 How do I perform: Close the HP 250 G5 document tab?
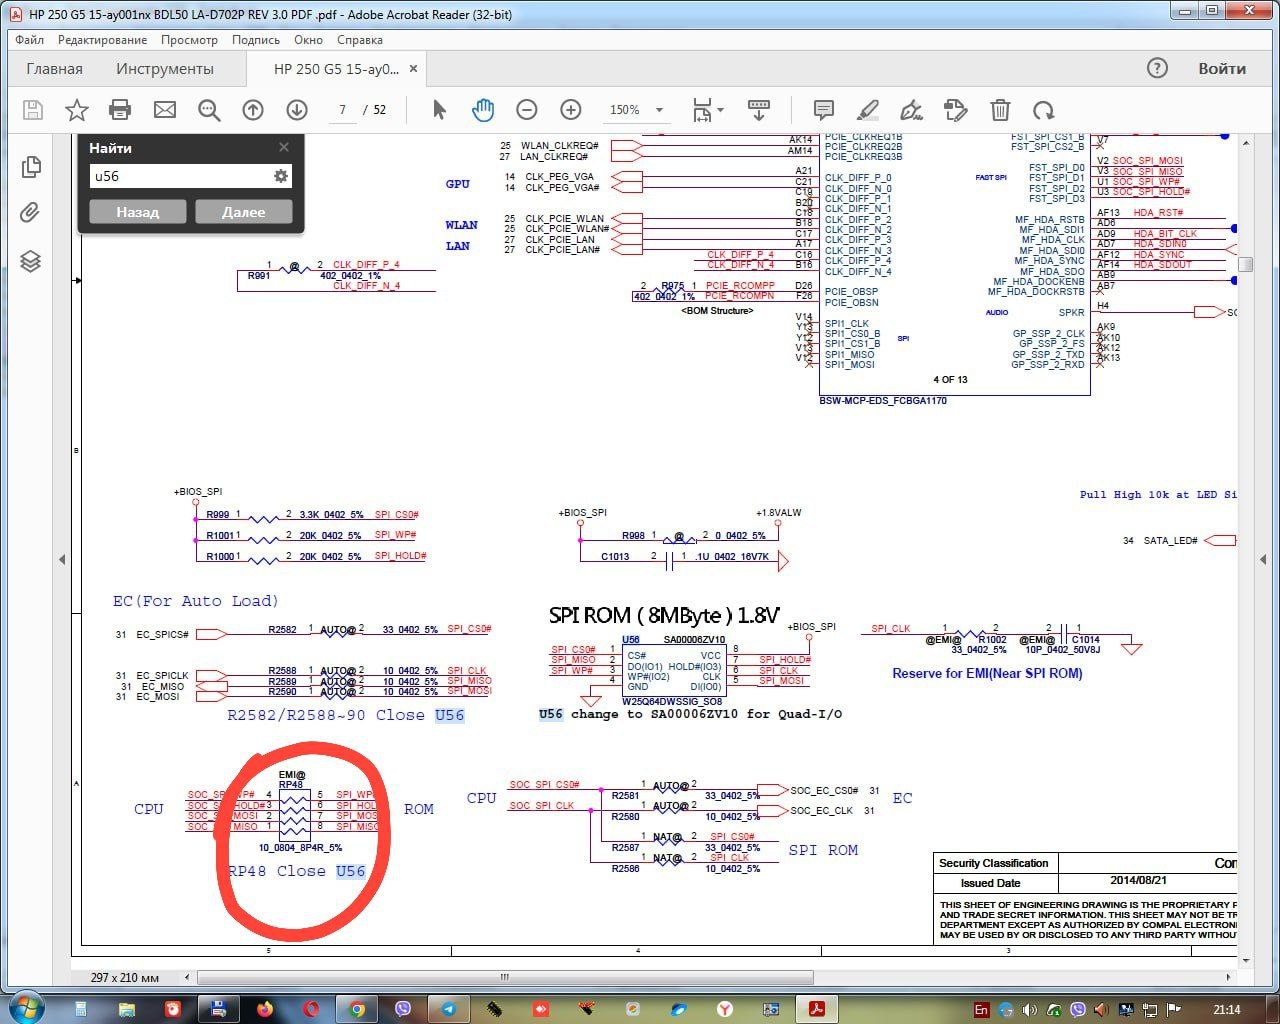tap(413, 69)
